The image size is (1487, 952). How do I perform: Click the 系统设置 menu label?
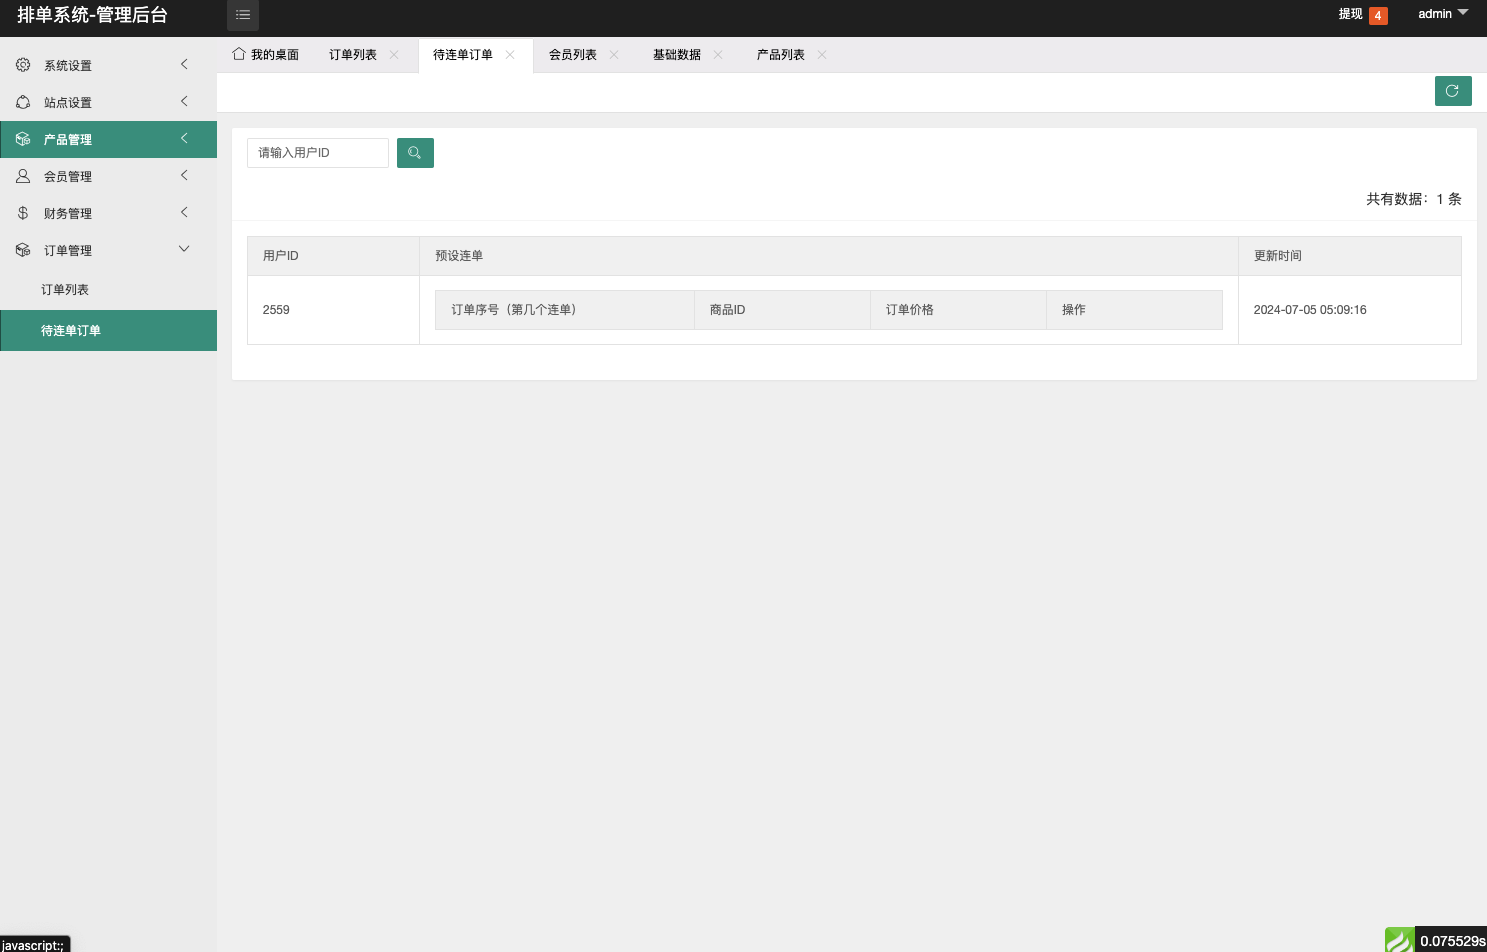pos(68,66)
